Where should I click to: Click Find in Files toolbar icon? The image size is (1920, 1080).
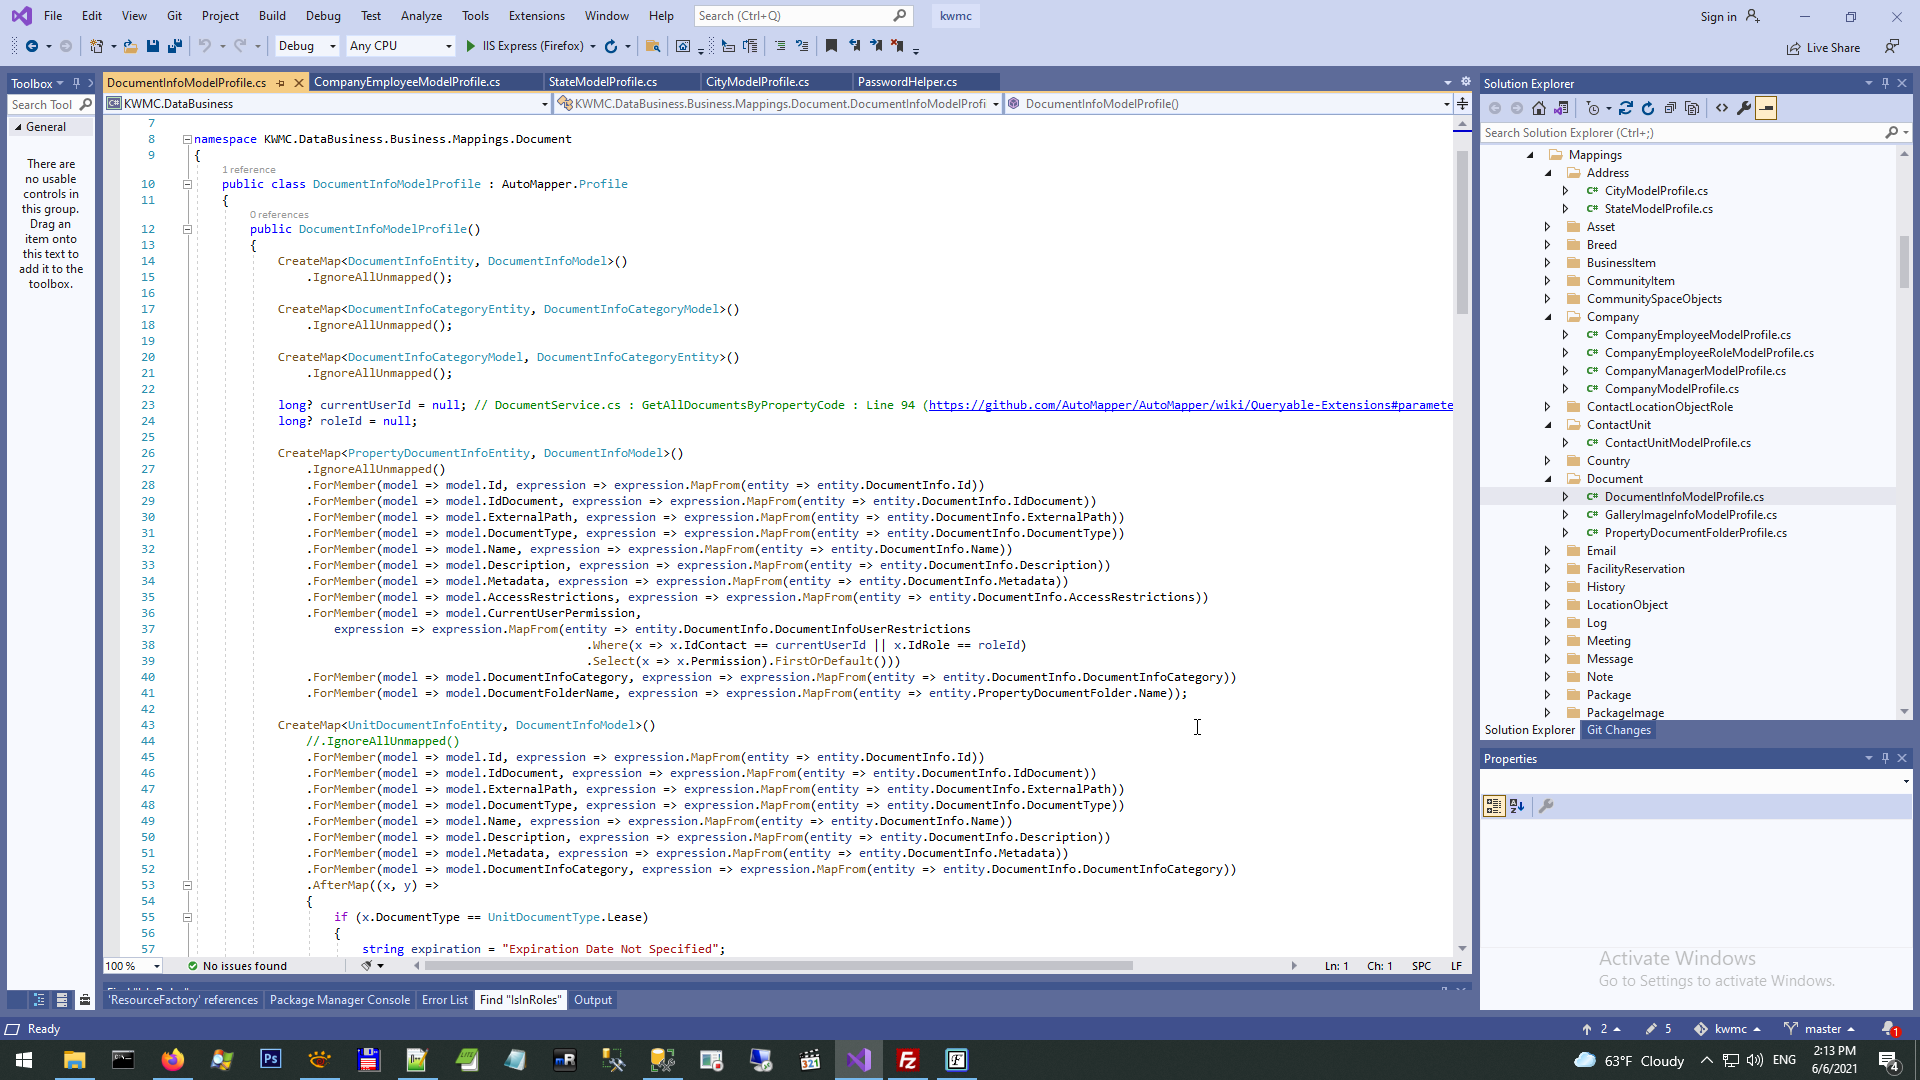click(652, 46)
